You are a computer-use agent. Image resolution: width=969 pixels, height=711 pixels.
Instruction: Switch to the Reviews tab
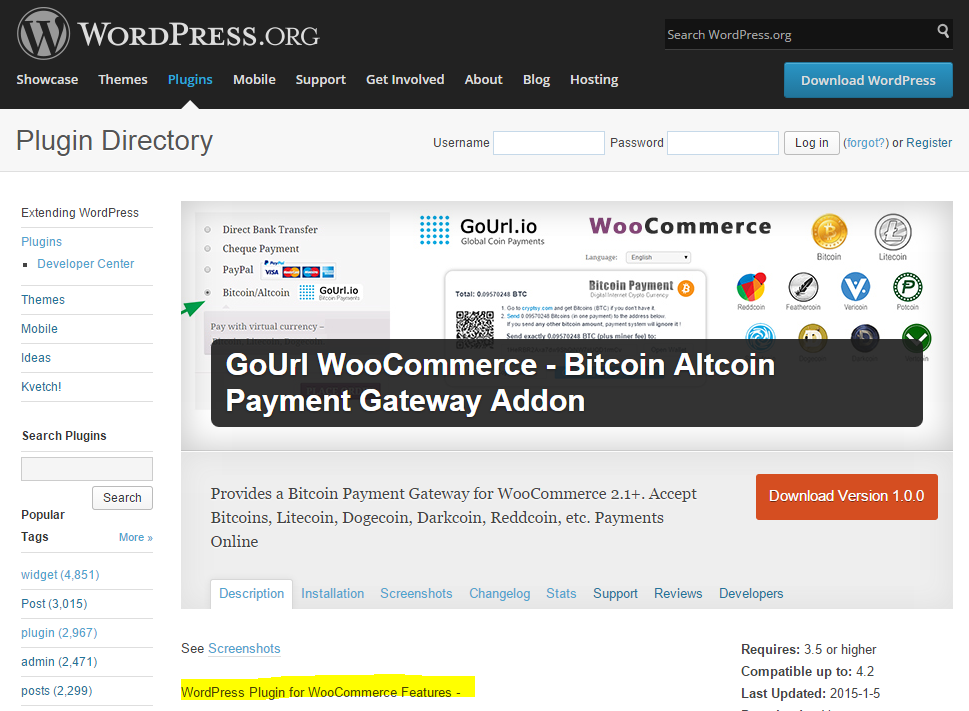678,594
